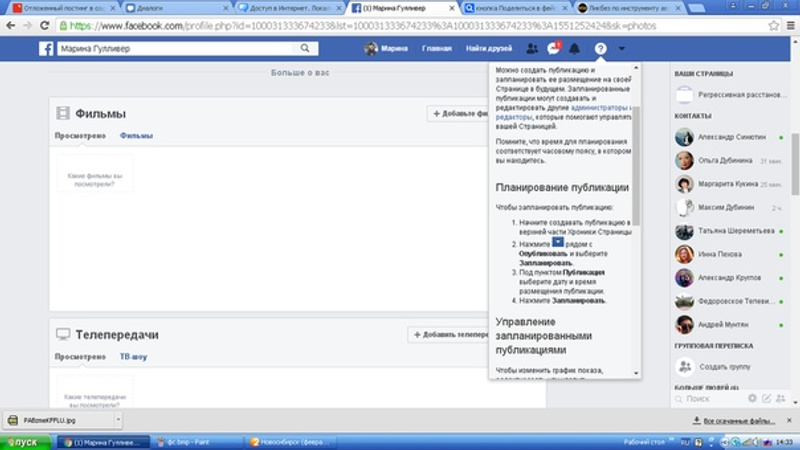This screenshot has width=800, height=450.
Task: Click the help panel scrollbar thumb
Action: coord(636,166)
